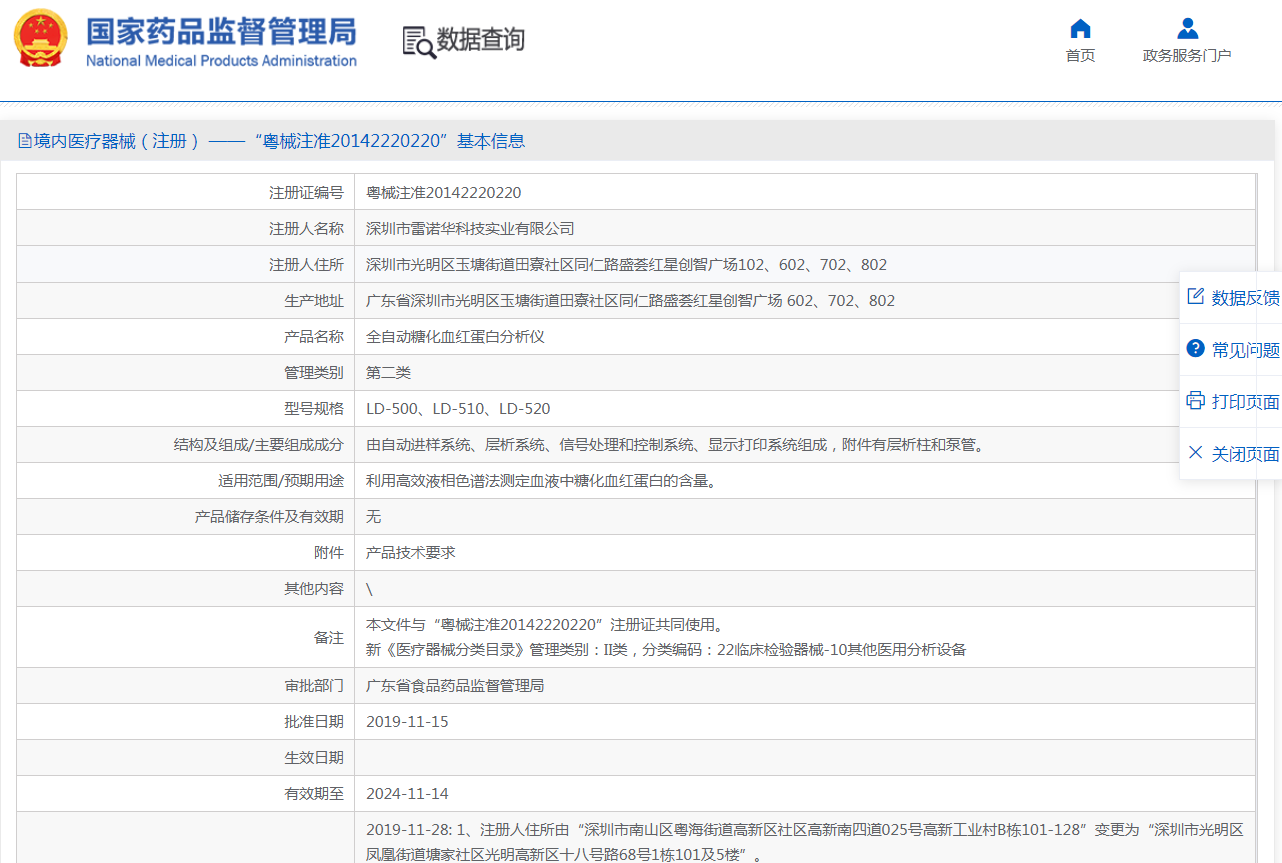Click the 适用范围/预期用途 label

click(281, 481)
